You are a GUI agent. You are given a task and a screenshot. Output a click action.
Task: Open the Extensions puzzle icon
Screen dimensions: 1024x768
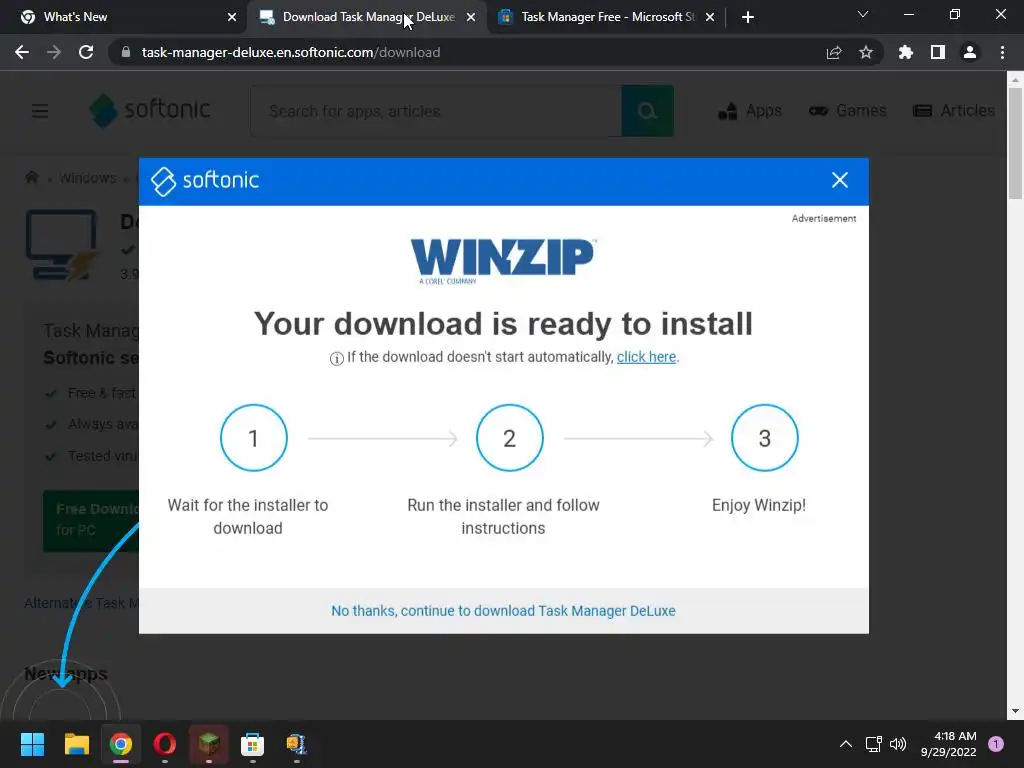click(x=905, y=52)
